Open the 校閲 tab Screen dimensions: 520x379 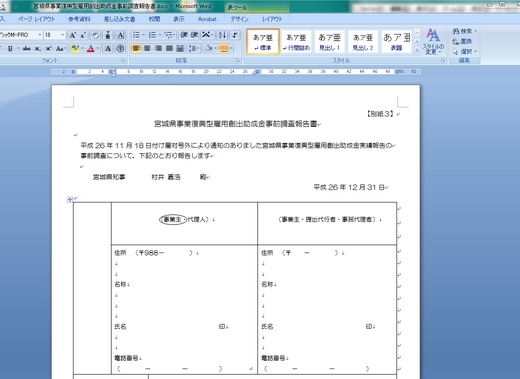(154, 19)
